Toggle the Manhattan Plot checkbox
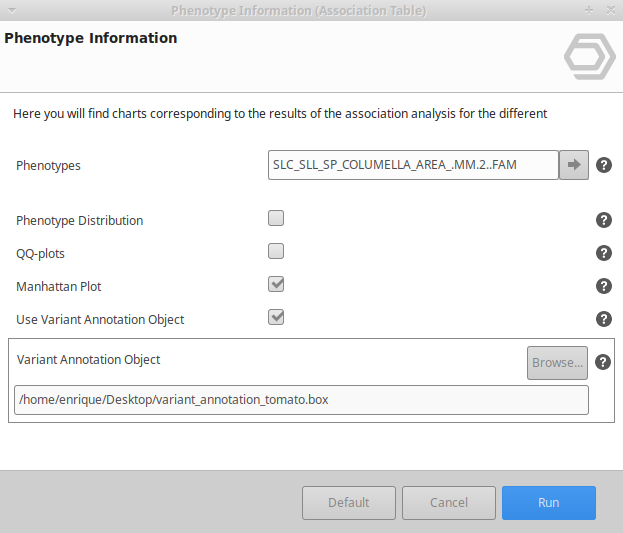The image size is (623, 533). [276, 284]
